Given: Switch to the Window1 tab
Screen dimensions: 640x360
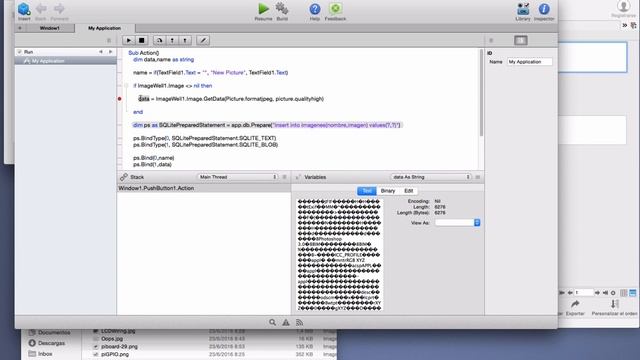Looking at the screenshot, I should point(49,28).
